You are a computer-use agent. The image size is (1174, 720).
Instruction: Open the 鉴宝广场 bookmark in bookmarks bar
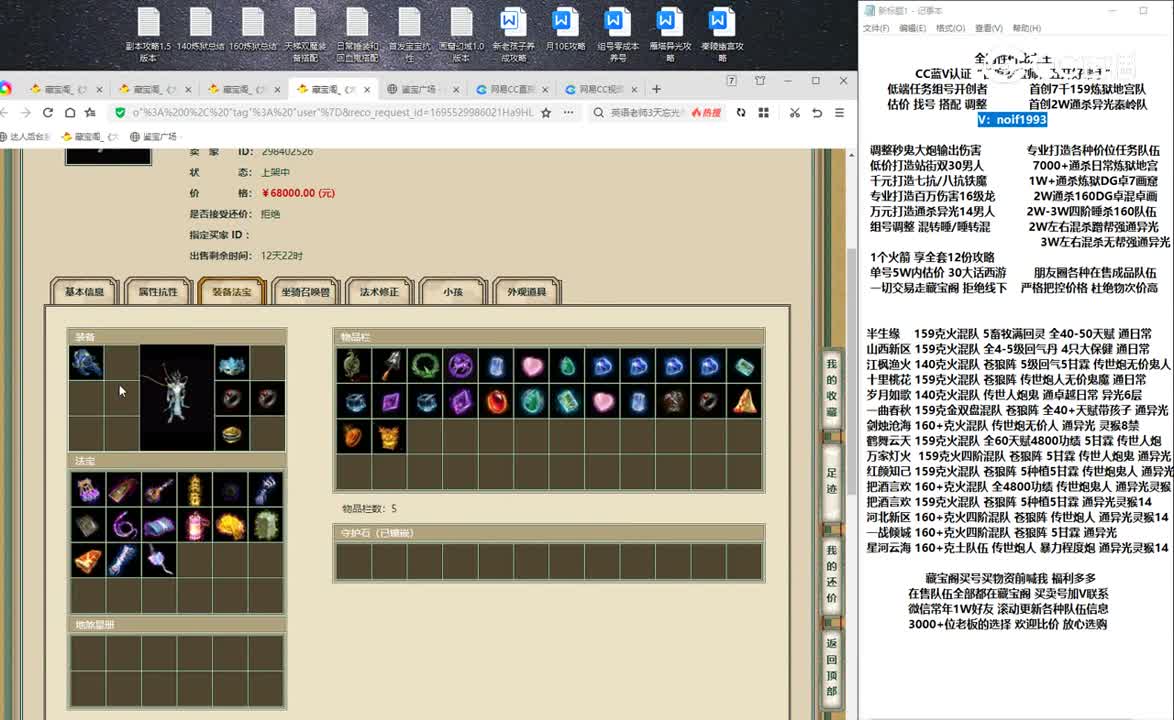(153, 136)
